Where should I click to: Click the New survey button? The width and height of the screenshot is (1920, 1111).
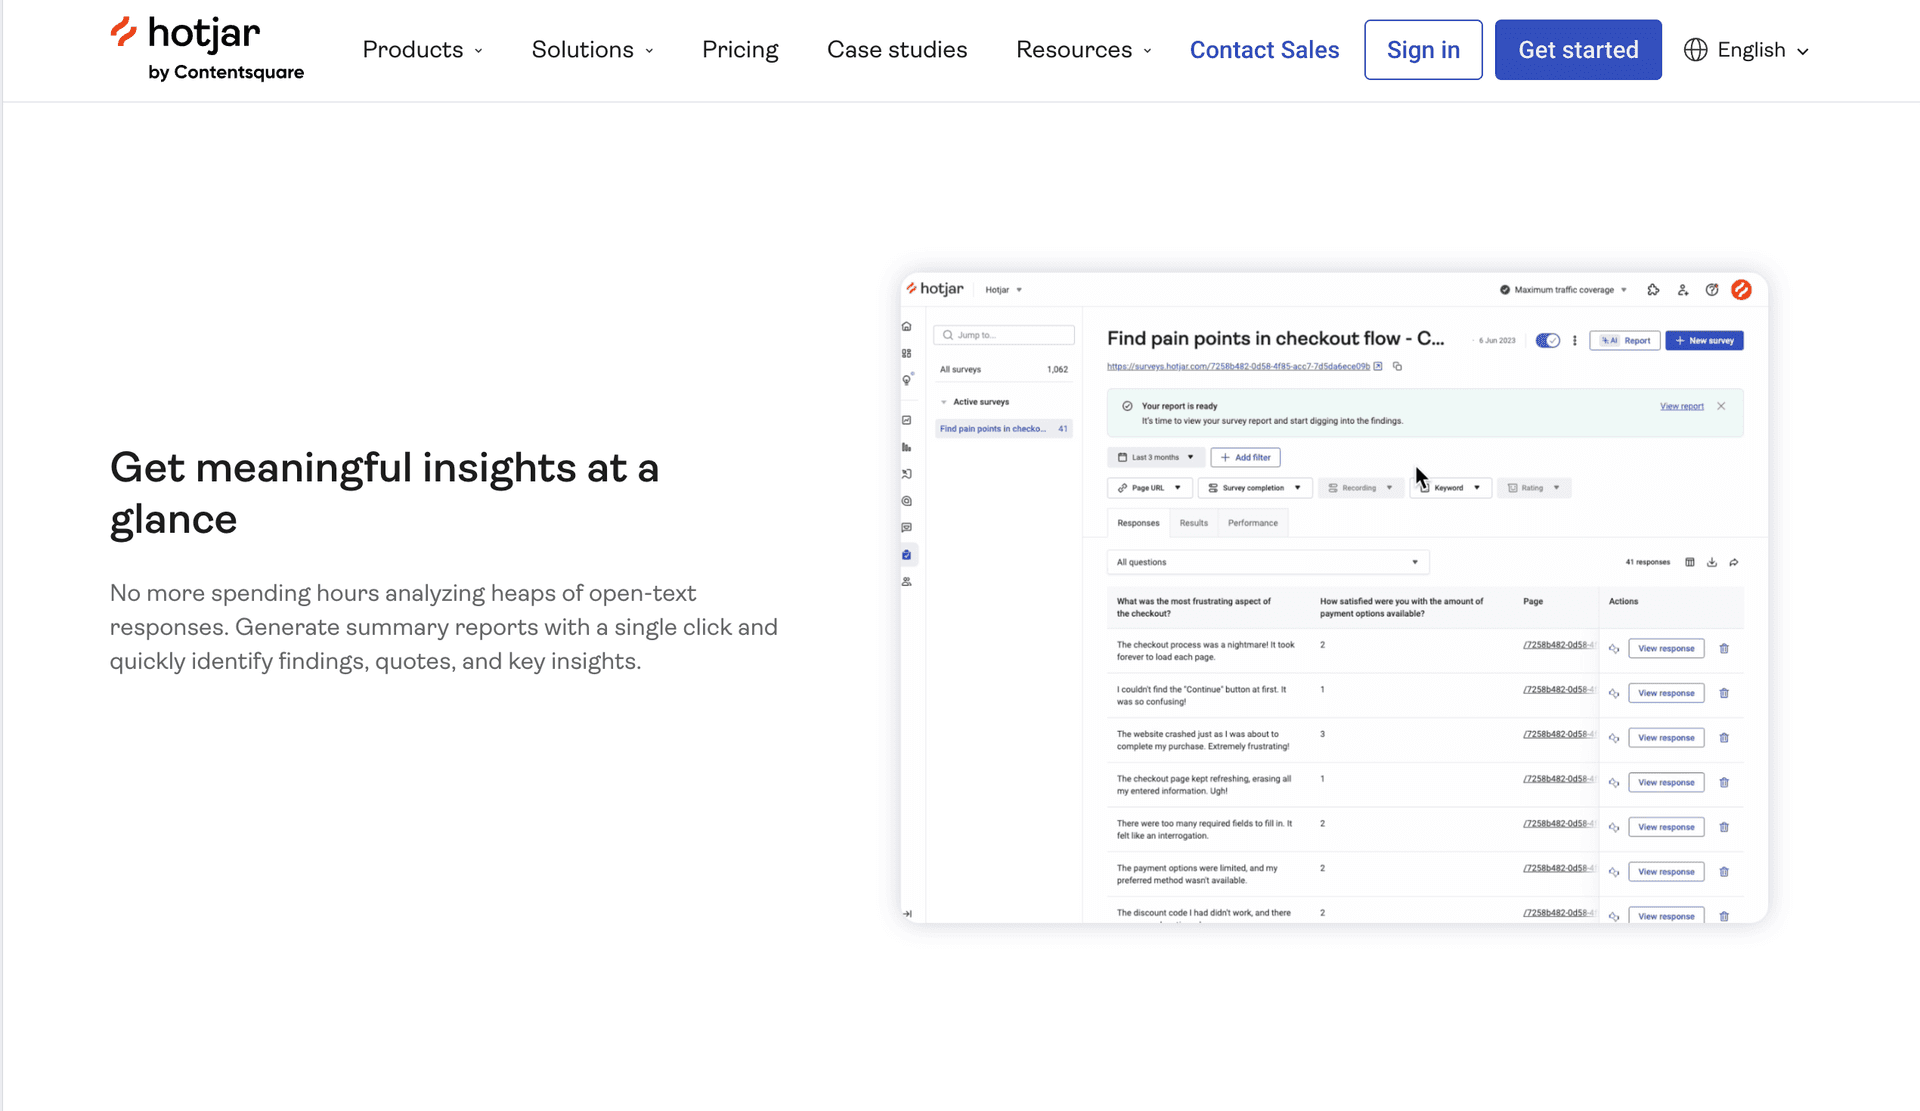(1705, 341)
